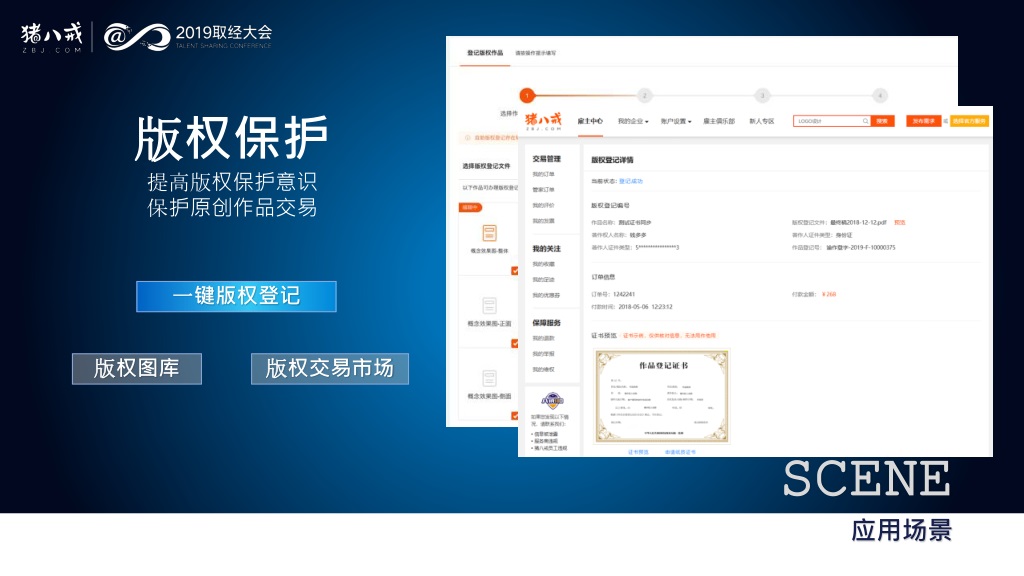
Task: Open the 雇主中心 nav tab
Action: click(x=590, y=121)
